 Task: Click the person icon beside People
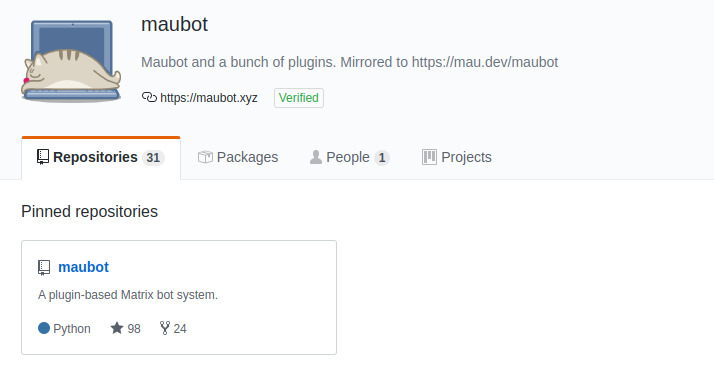(x=316, y=157)
